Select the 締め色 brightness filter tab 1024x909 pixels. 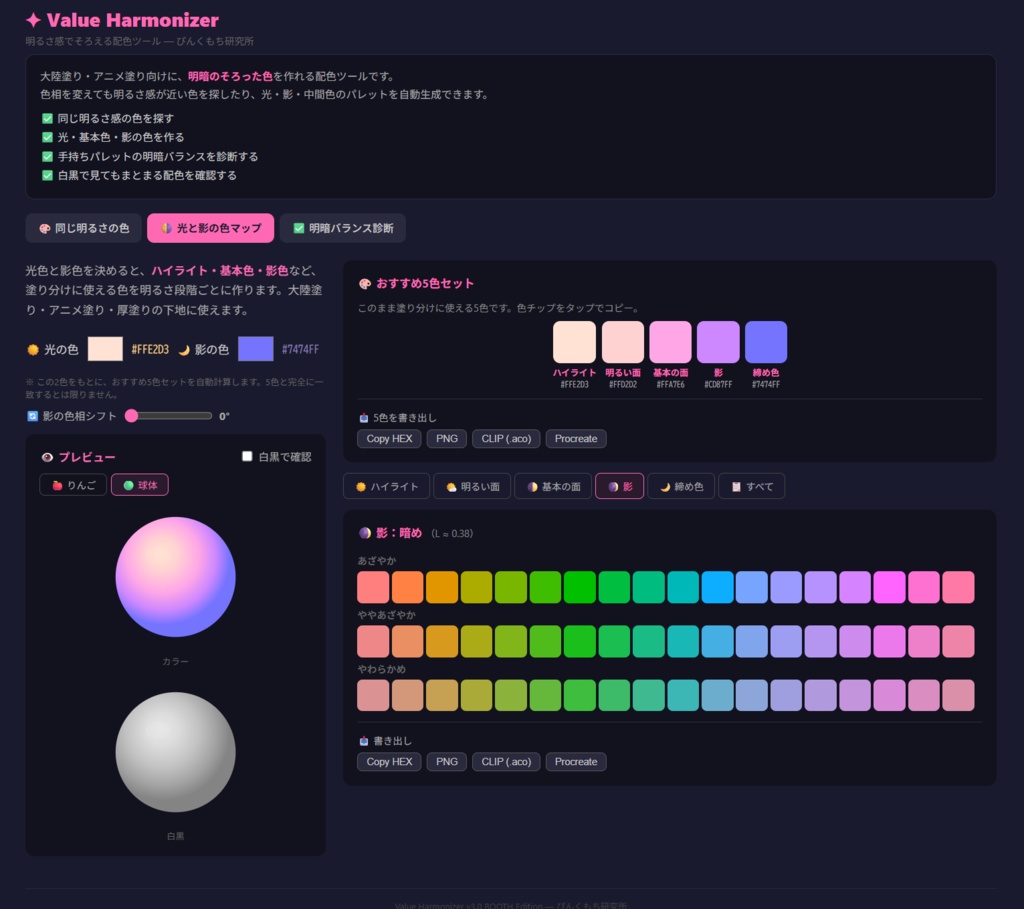[x=681, y=486]
